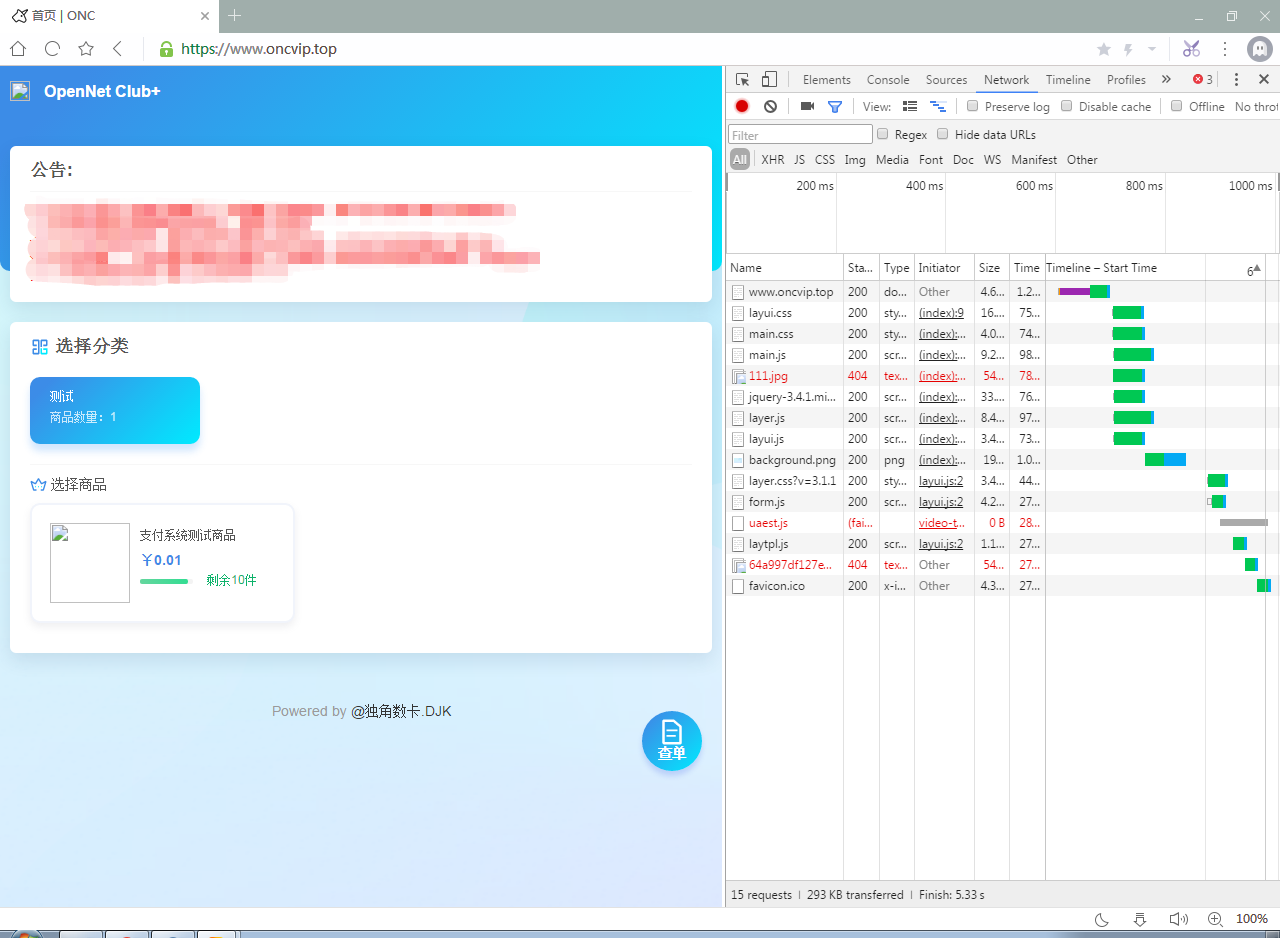This screenshot has height=938, width=1280.
Task: Select the 测试 category card
Action: point(115,410)
